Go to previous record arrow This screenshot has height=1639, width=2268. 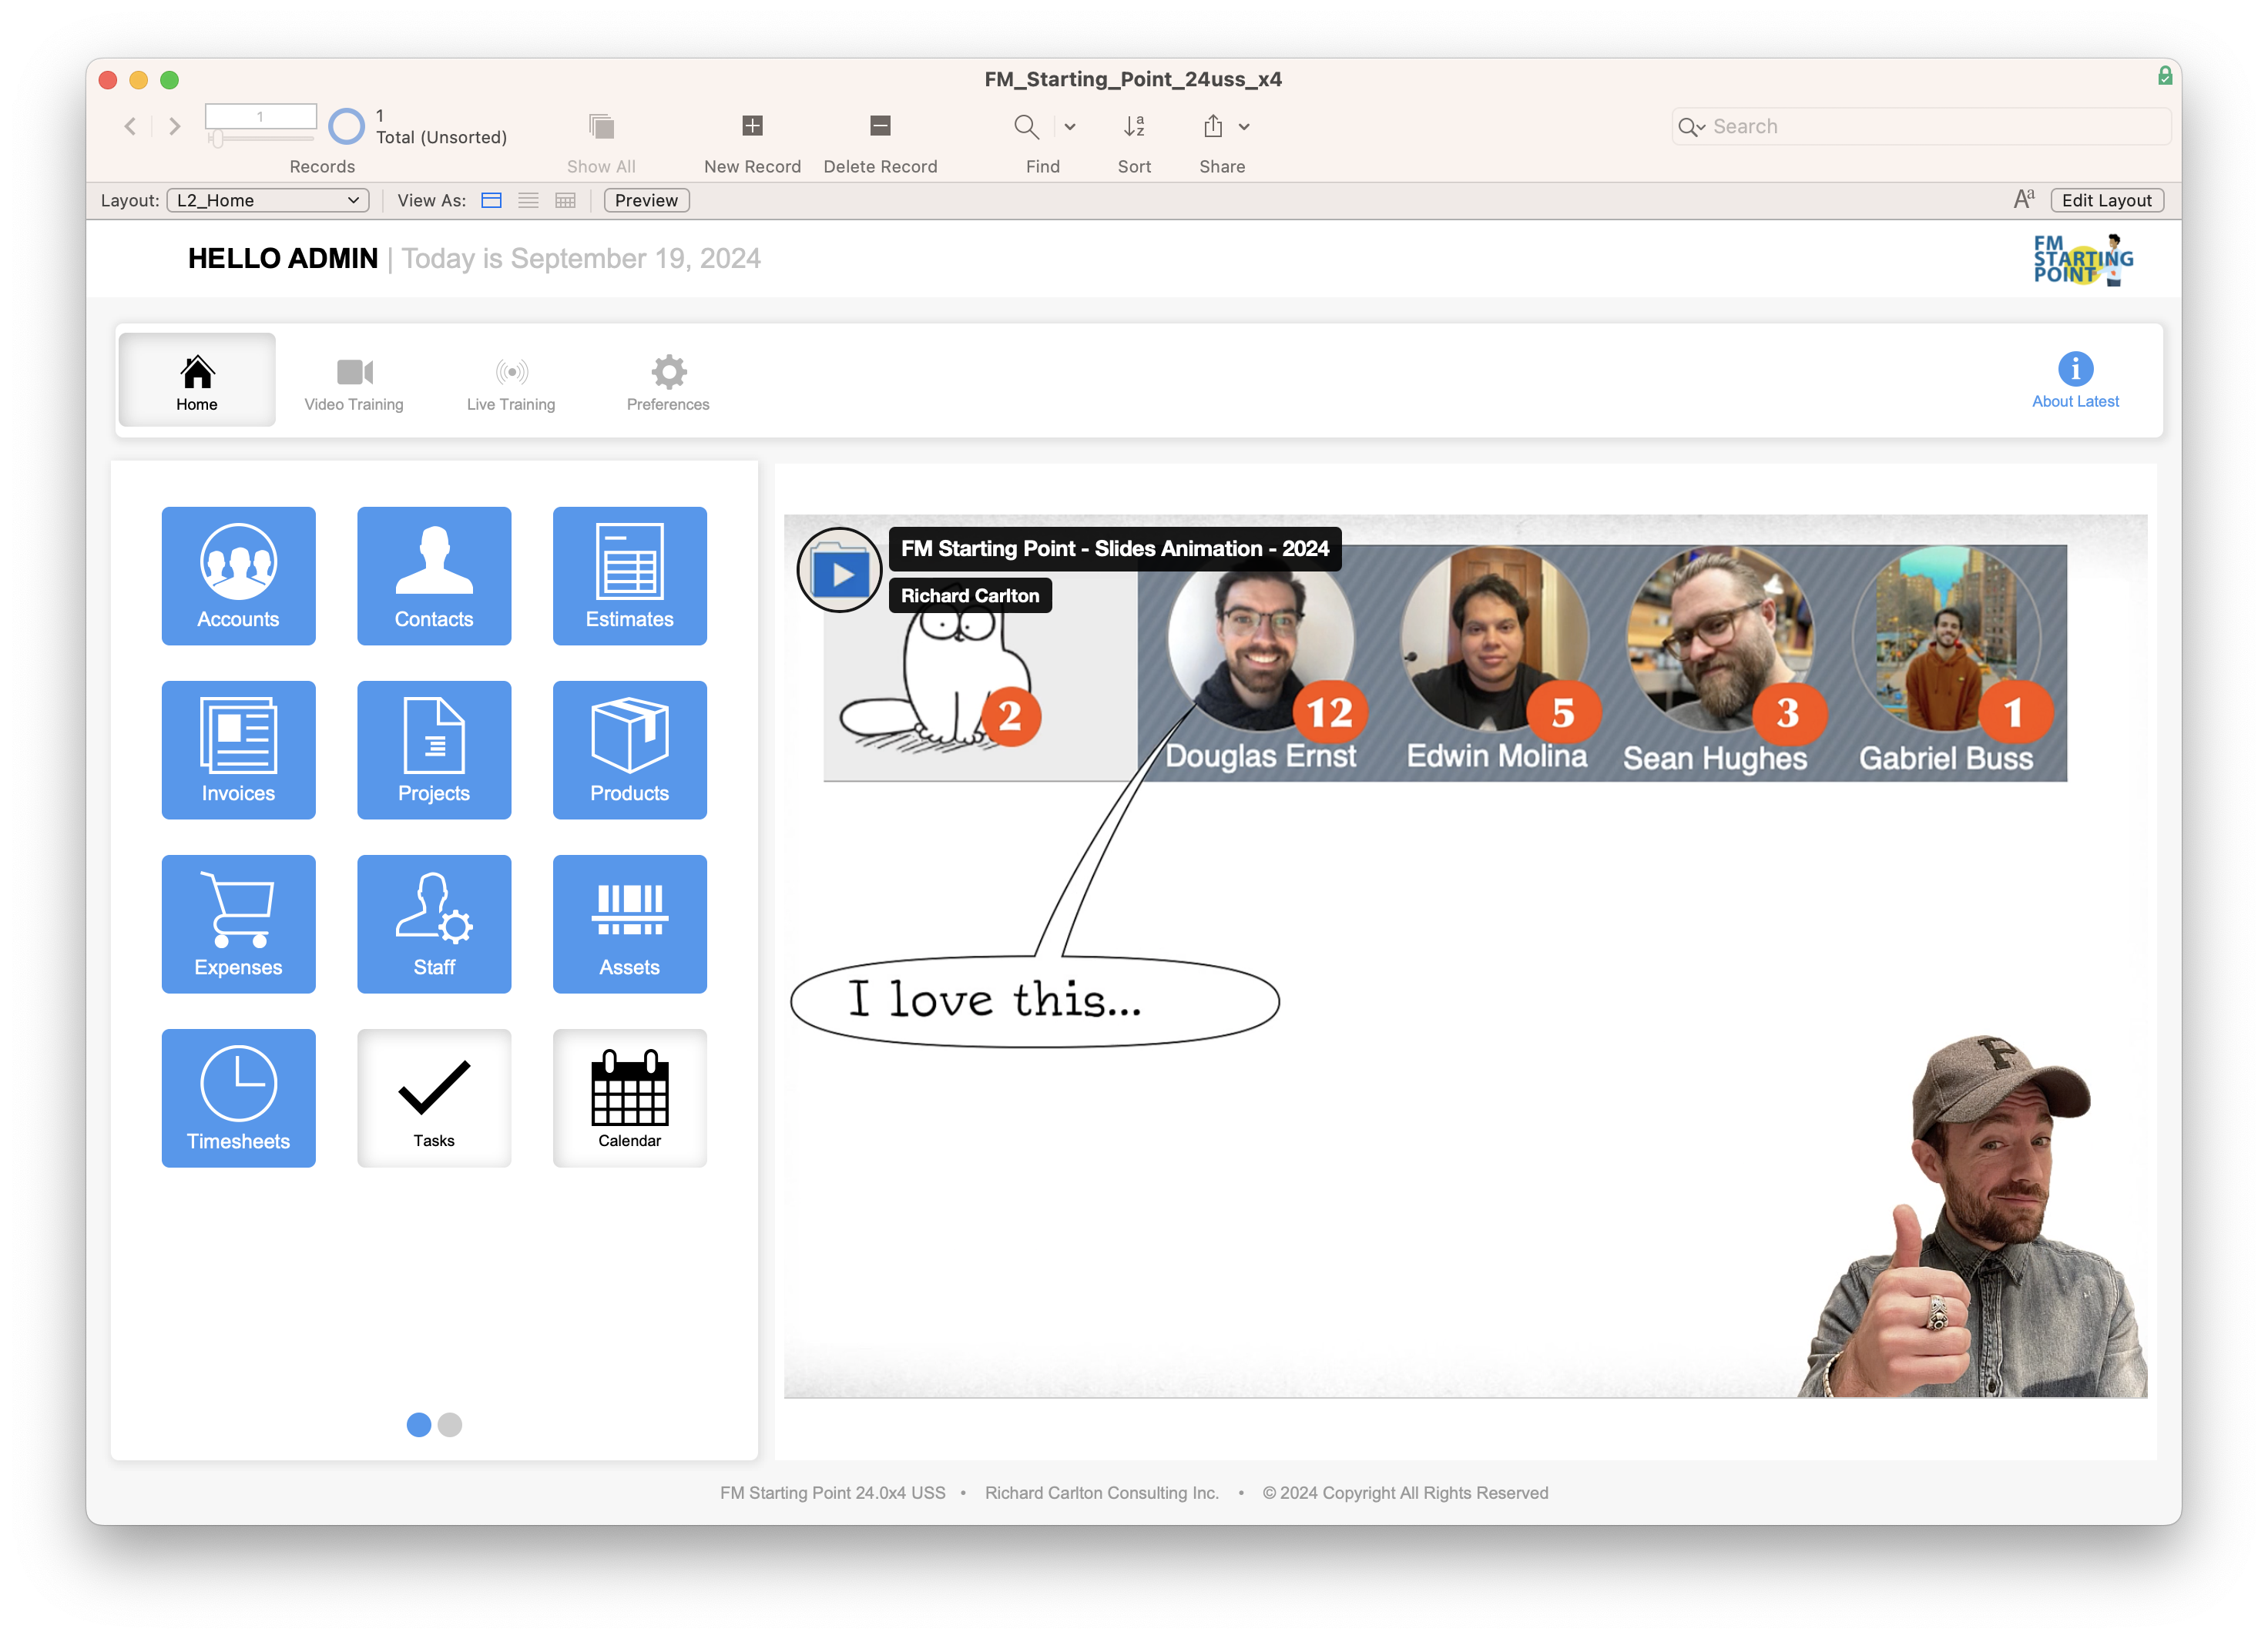click(130, 126)
